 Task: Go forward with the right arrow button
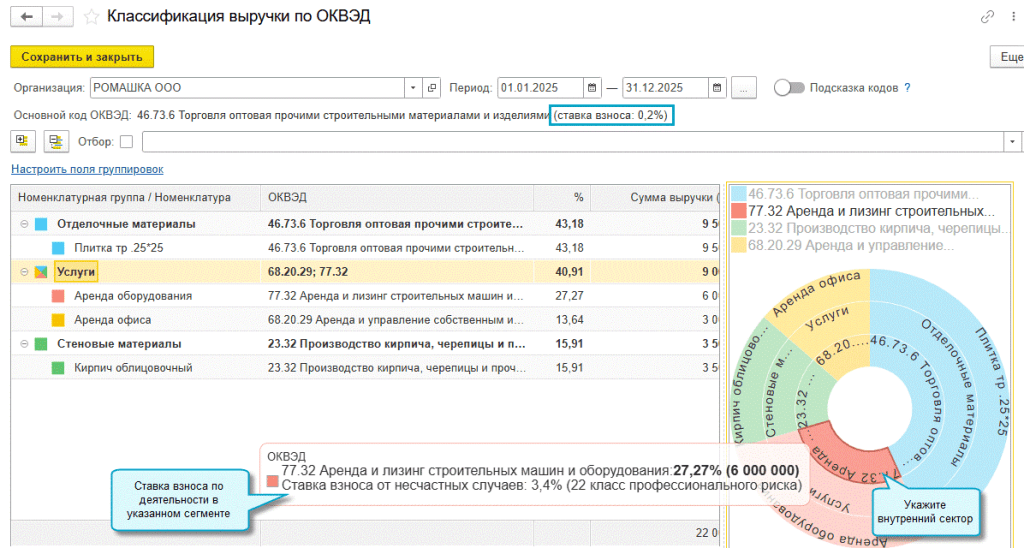point(57,16)
